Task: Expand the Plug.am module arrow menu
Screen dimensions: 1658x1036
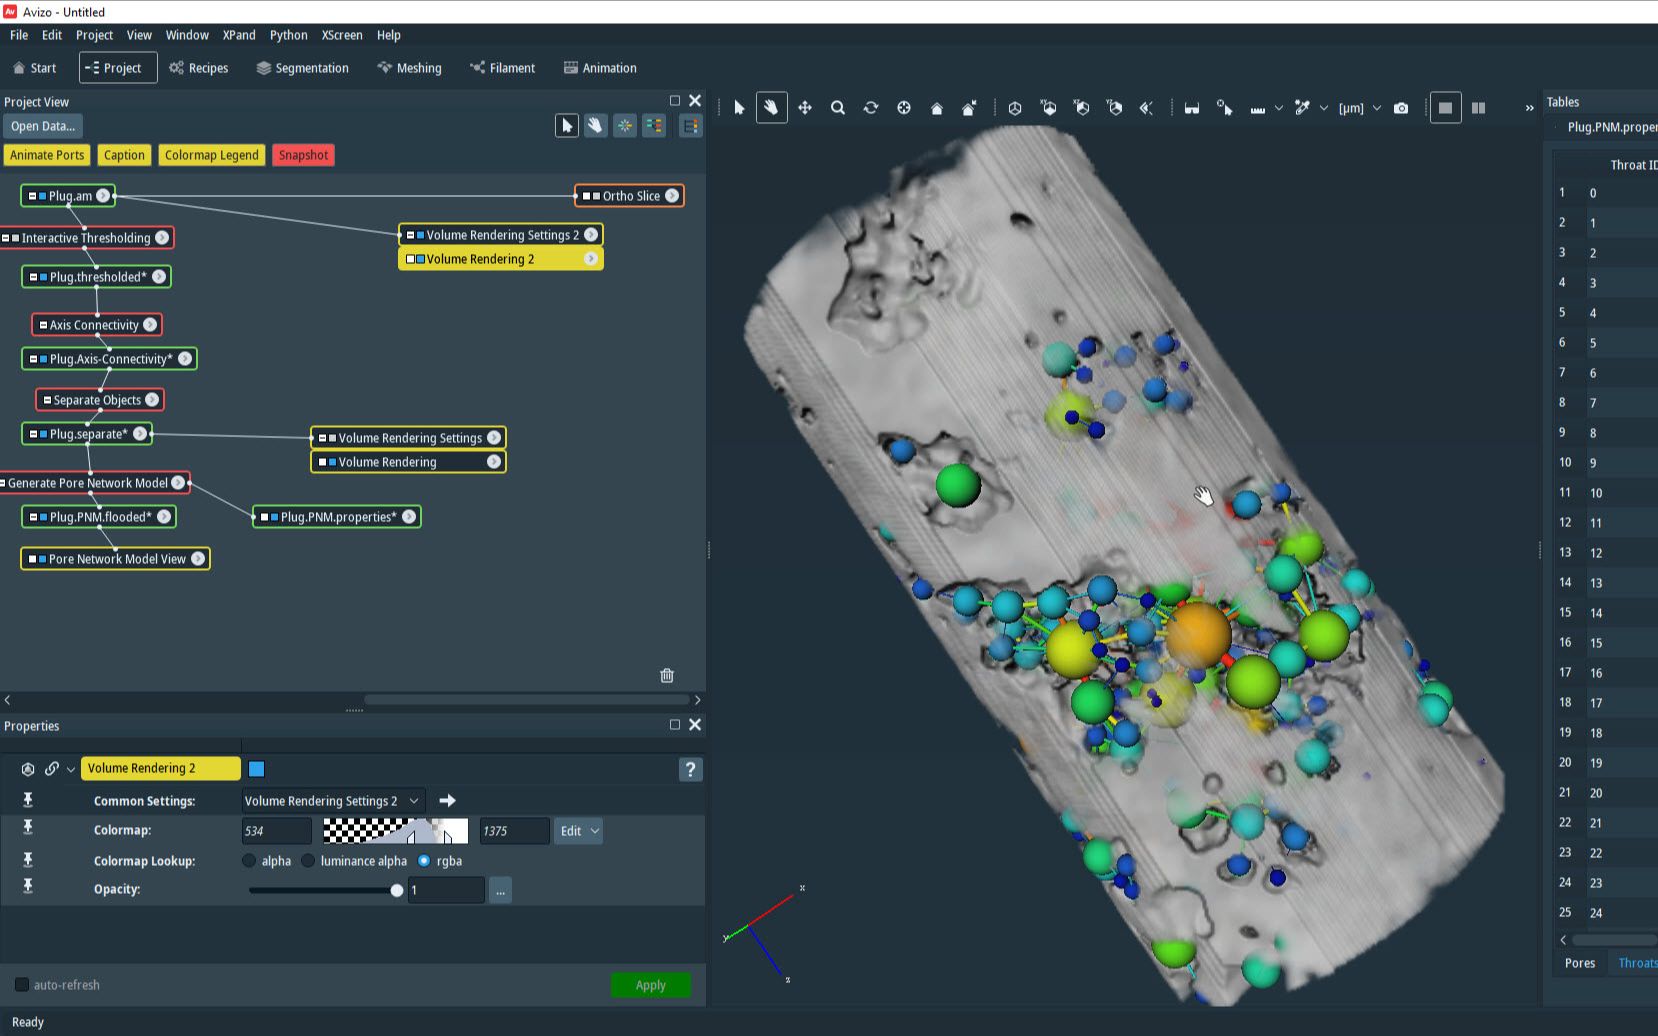Action: [x=103, y=196]
